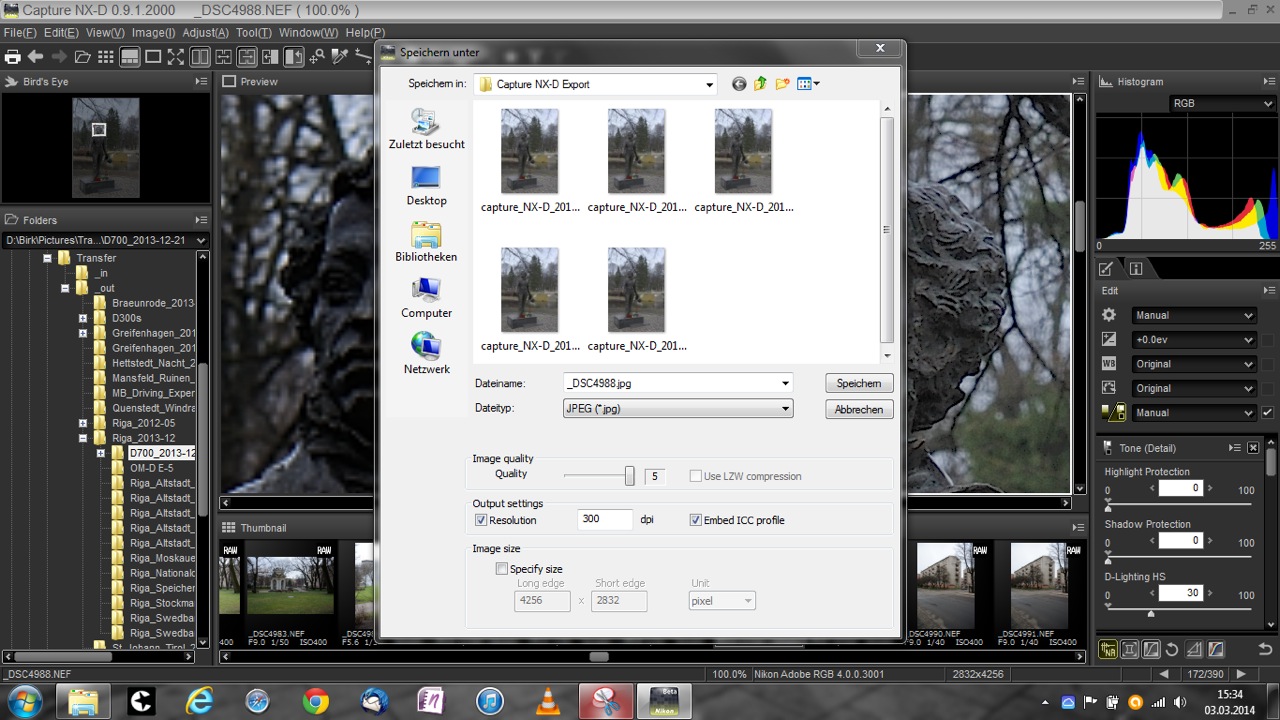This screenshot has width=1280, height=720.
Task: Click the Abbrechen button
Action: [x=859, y=409]
